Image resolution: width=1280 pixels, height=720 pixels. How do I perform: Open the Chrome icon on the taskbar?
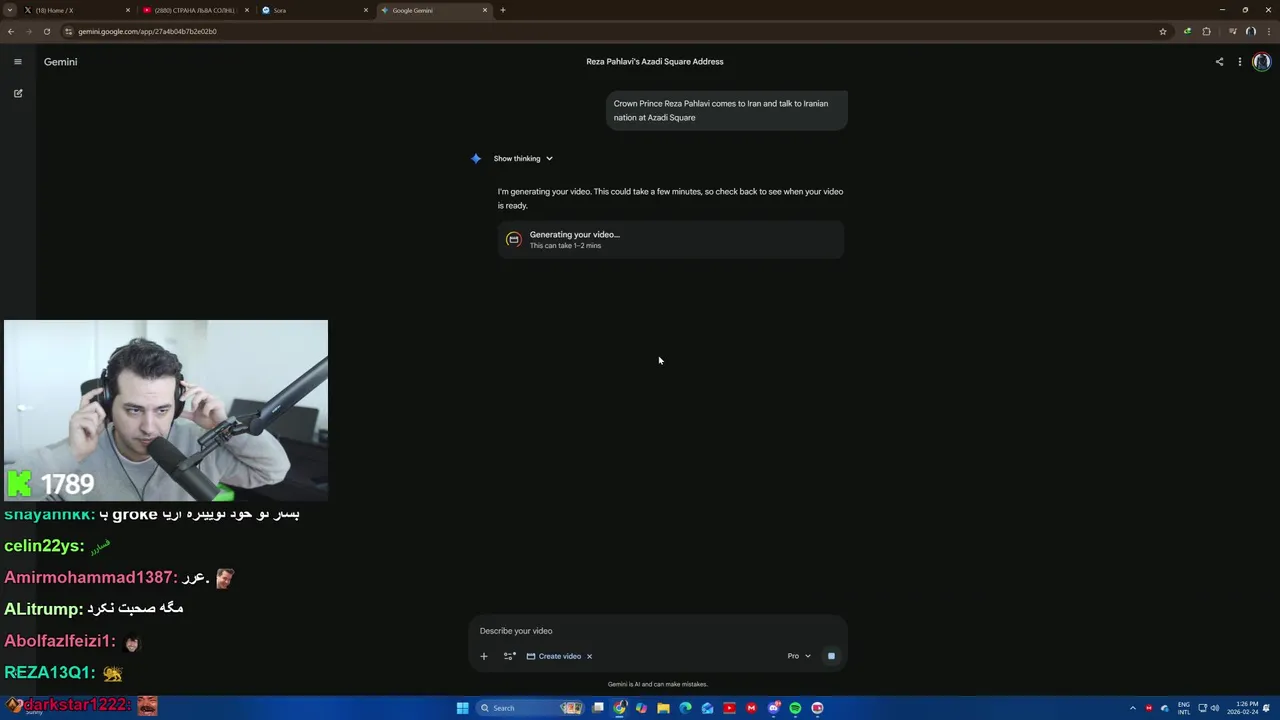coord(620,708)
